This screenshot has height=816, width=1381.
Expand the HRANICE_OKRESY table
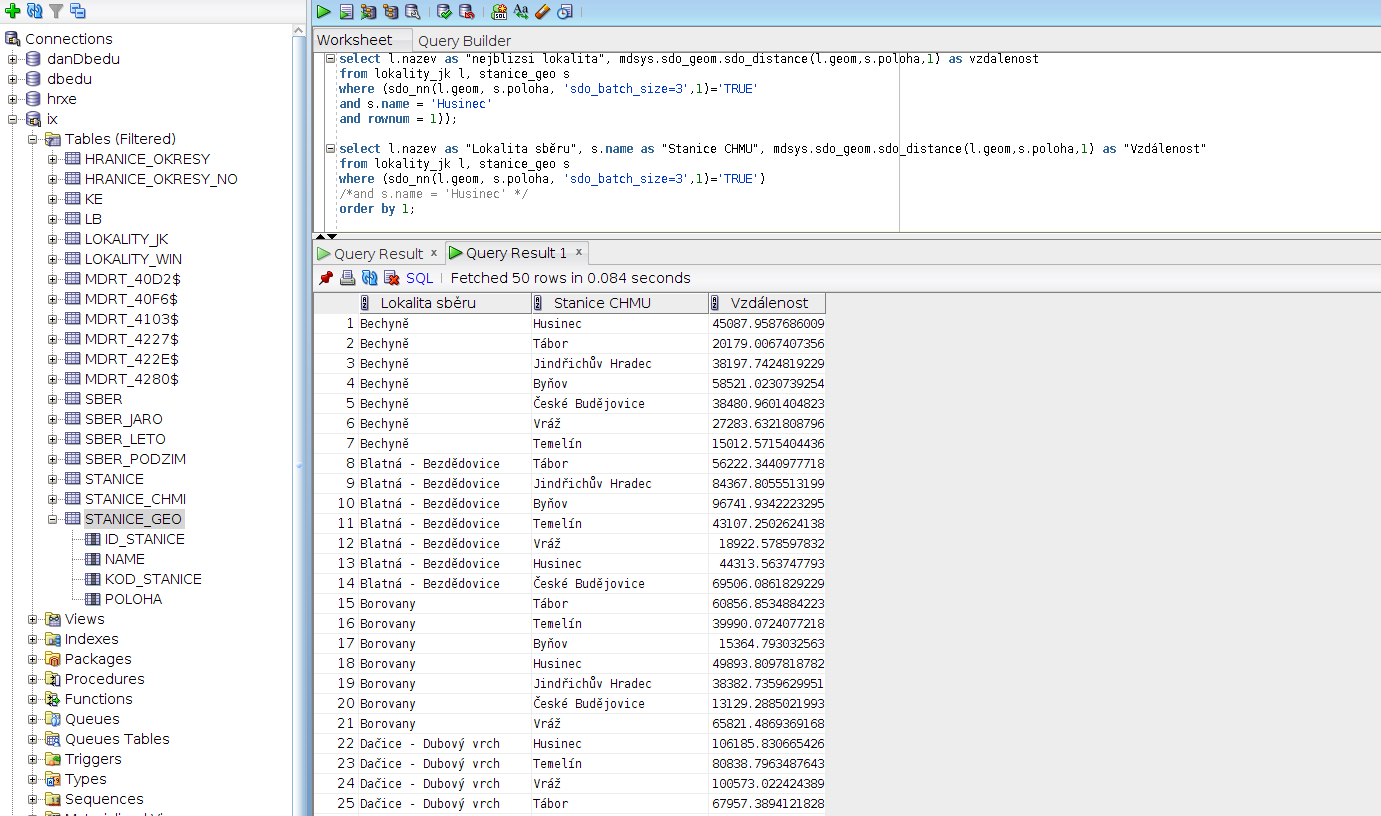pyautogui.click(x=53, y=159)
